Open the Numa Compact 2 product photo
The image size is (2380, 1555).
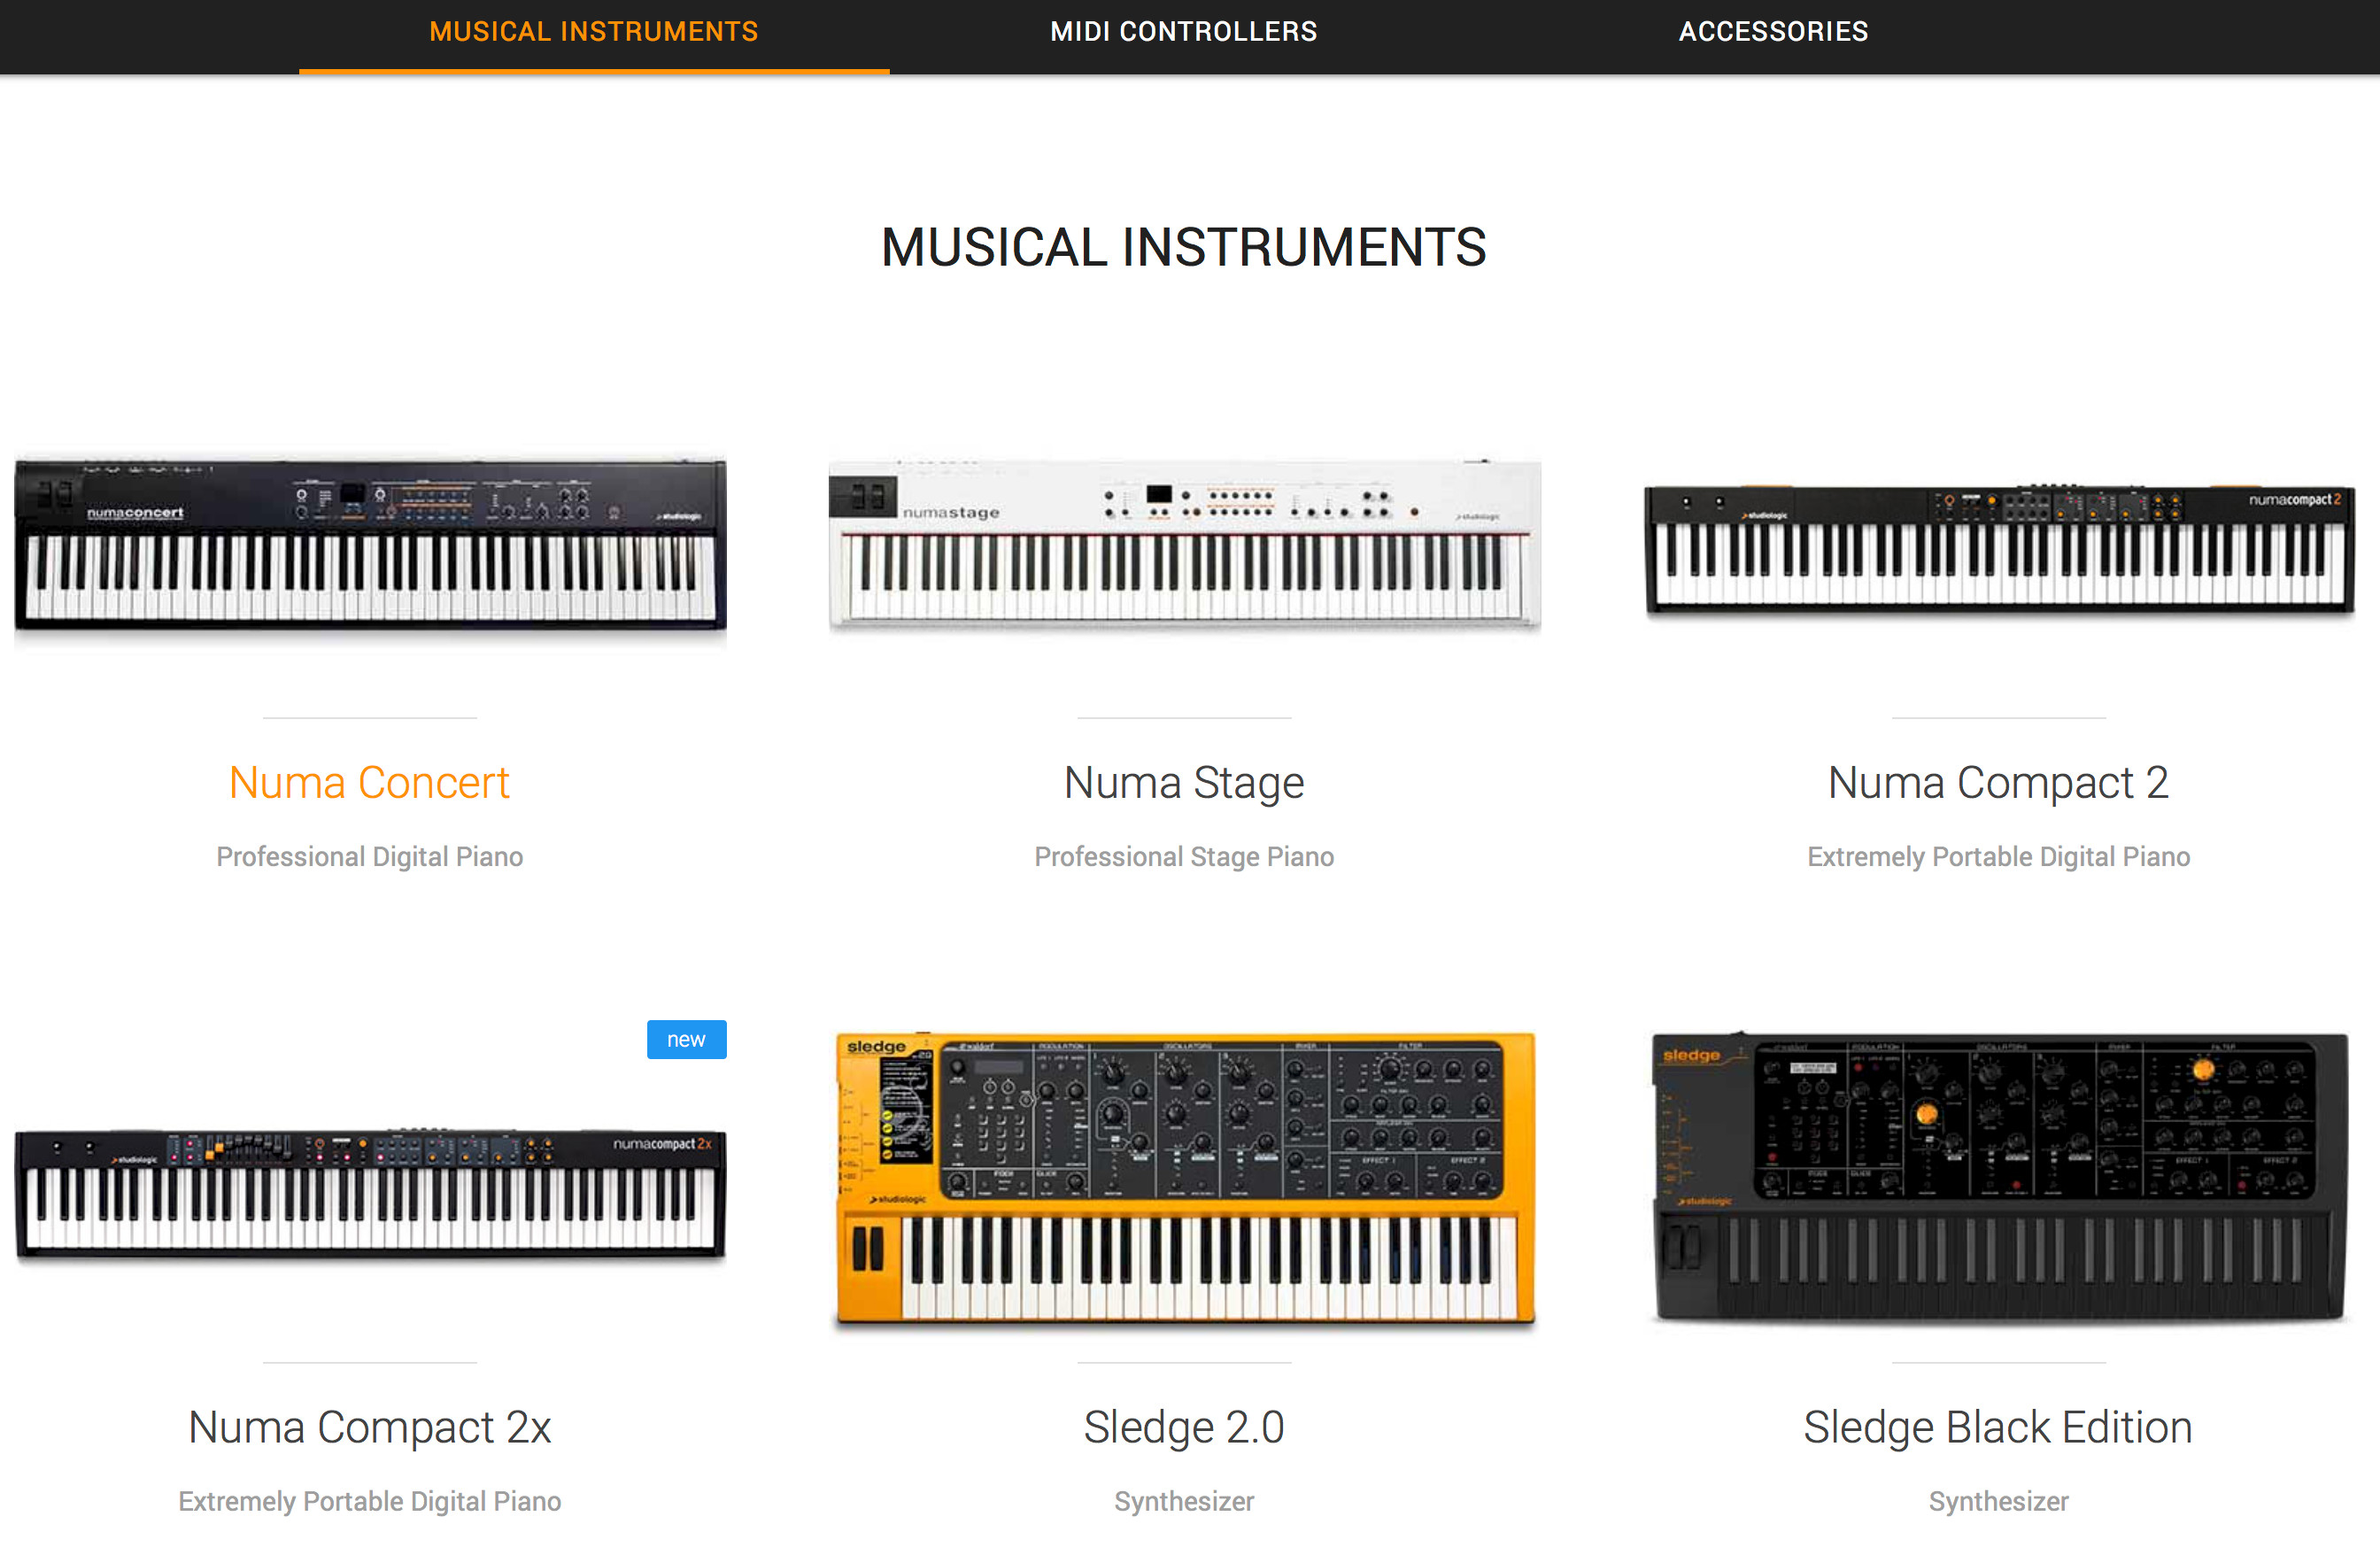(1998, 548)
